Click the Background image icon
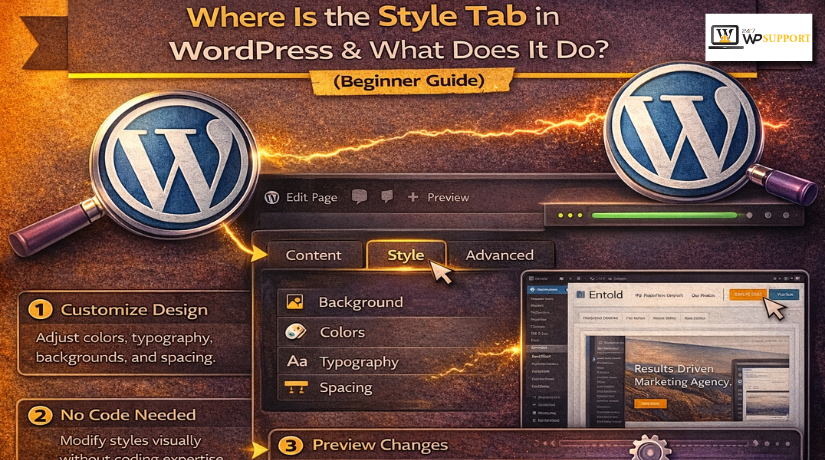 [295, 302]
